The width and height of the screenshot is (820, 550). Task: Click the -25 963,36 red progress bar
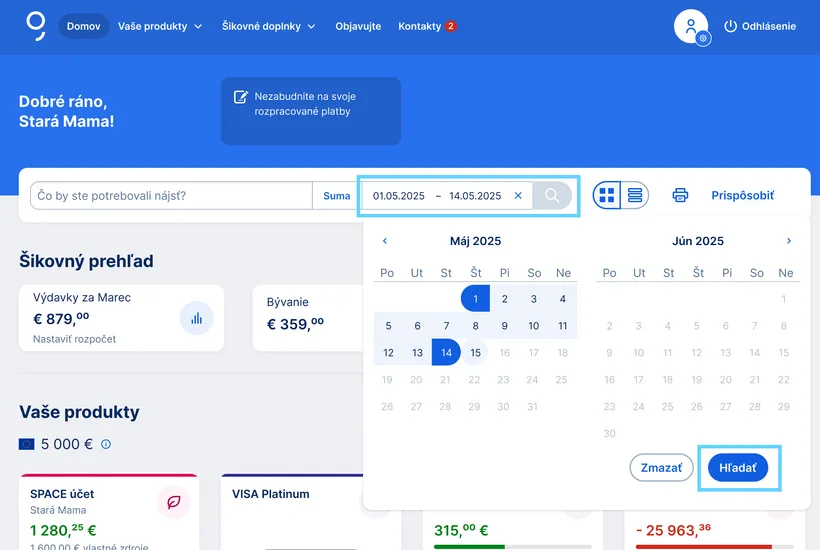[714, 547]
